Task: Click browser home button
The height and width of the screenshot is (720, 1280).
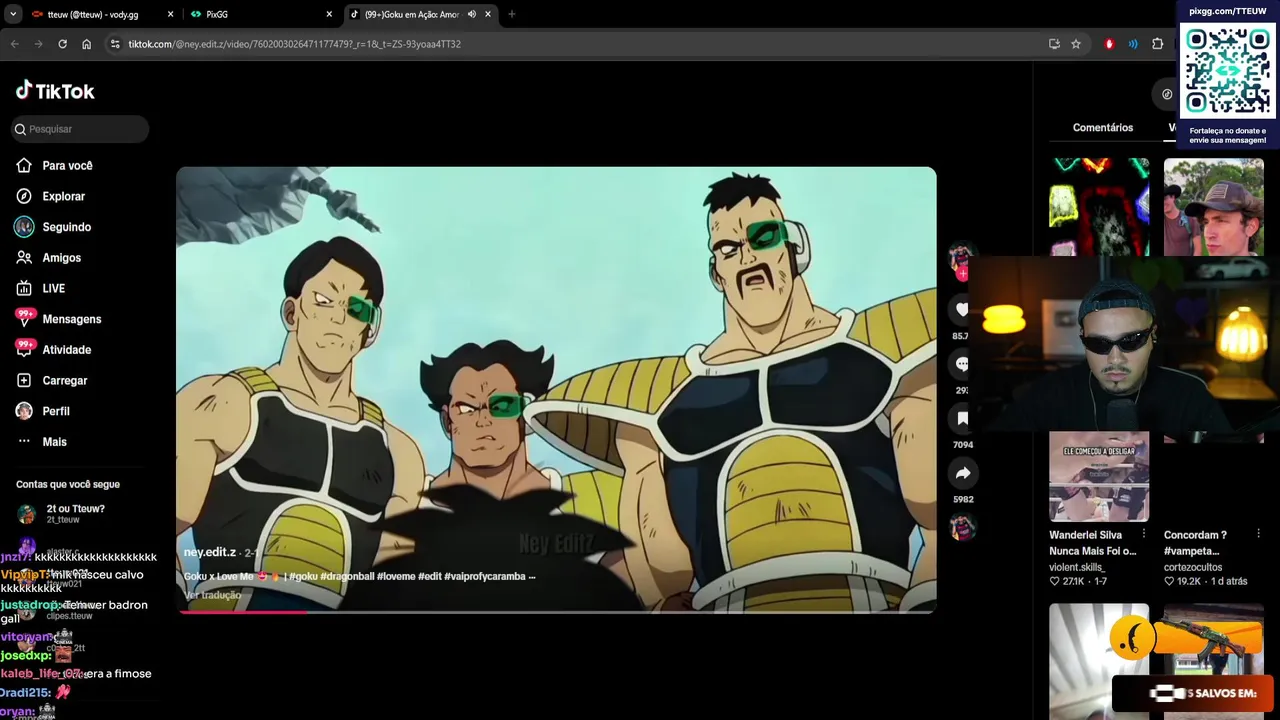Action: pos(86,44)
